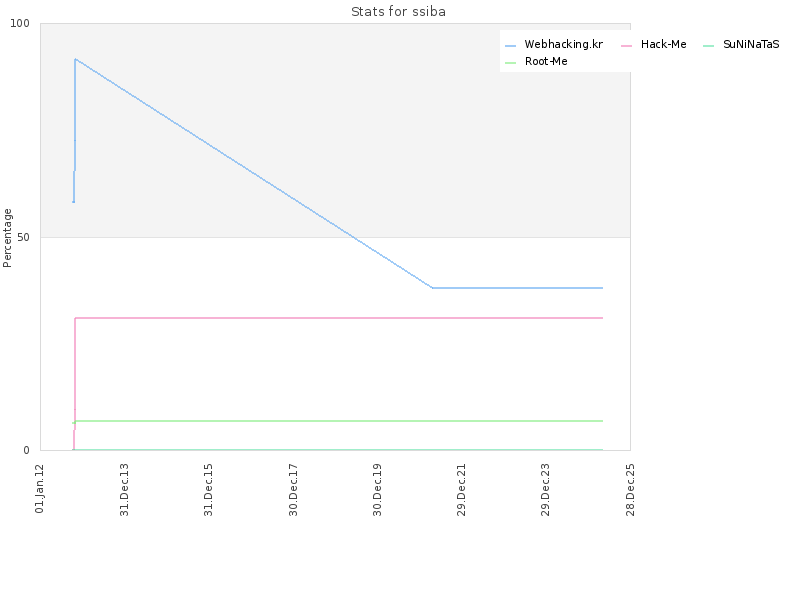Image resolution: width=800 pixels, height=600 pixels.
Task: Click the green Root-Me legend line swatch
Action: [x=511, y=63]
